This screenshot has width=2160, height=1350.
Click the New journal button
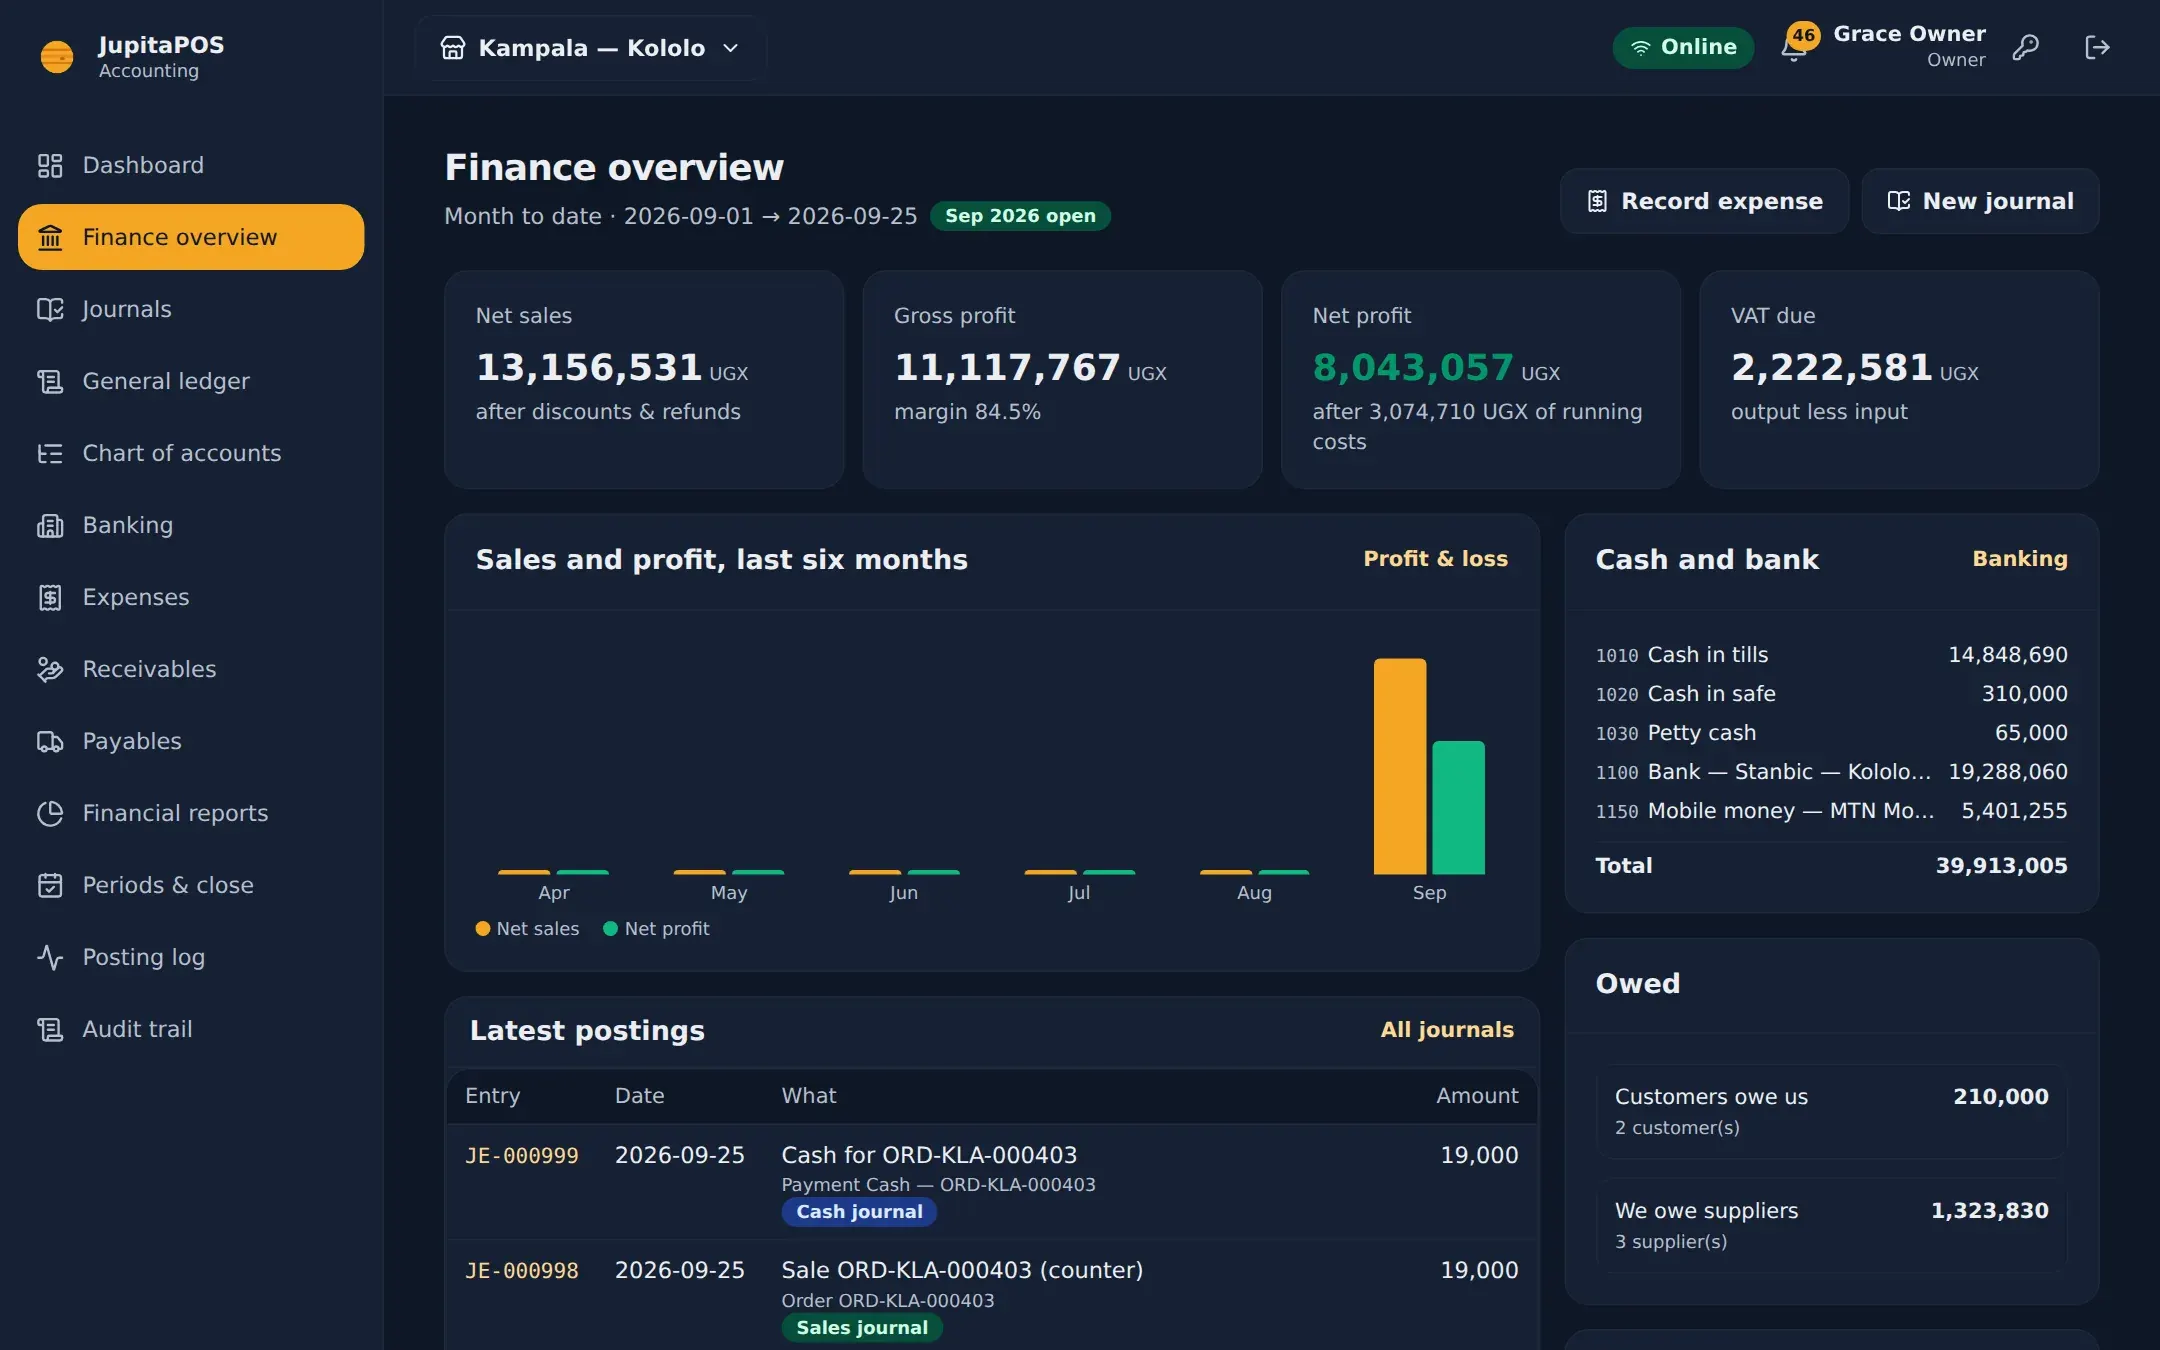1980,201
